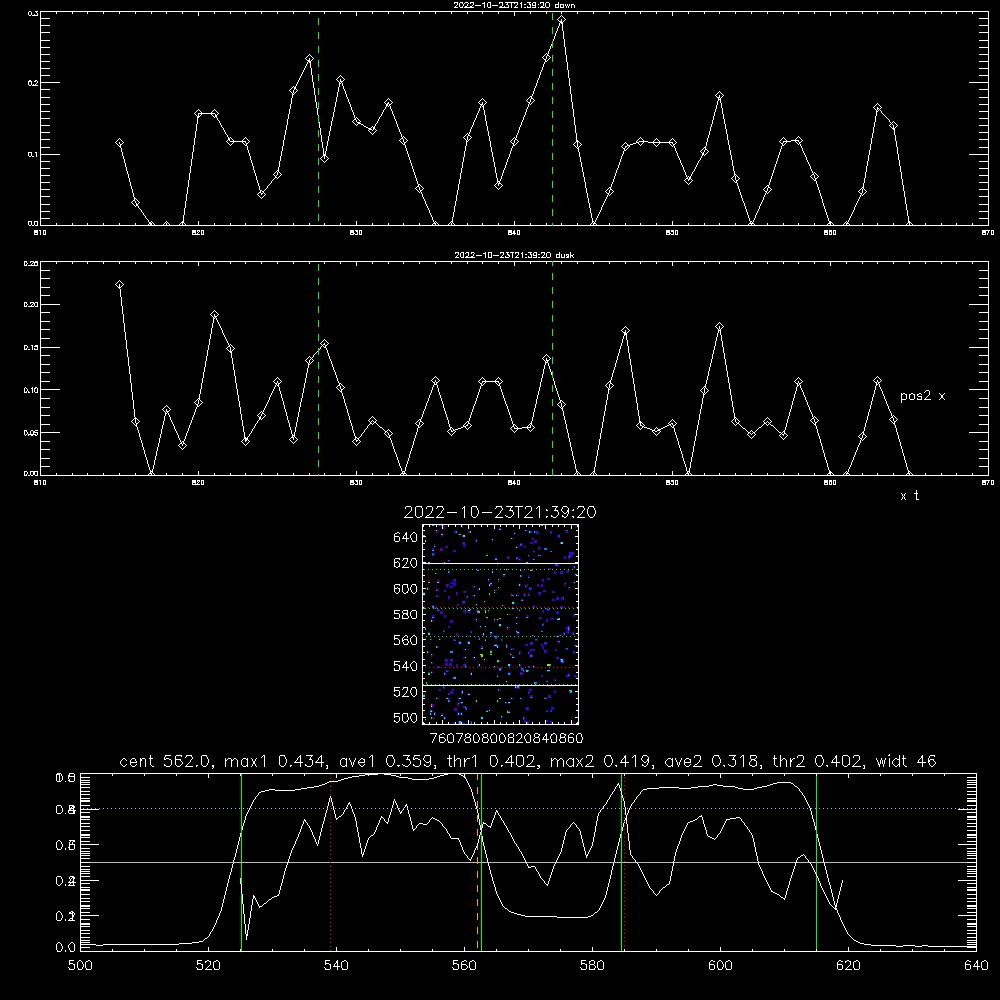Click the "2022-10-23T21:39:20 dawn" plot title

tap(514, 5)
